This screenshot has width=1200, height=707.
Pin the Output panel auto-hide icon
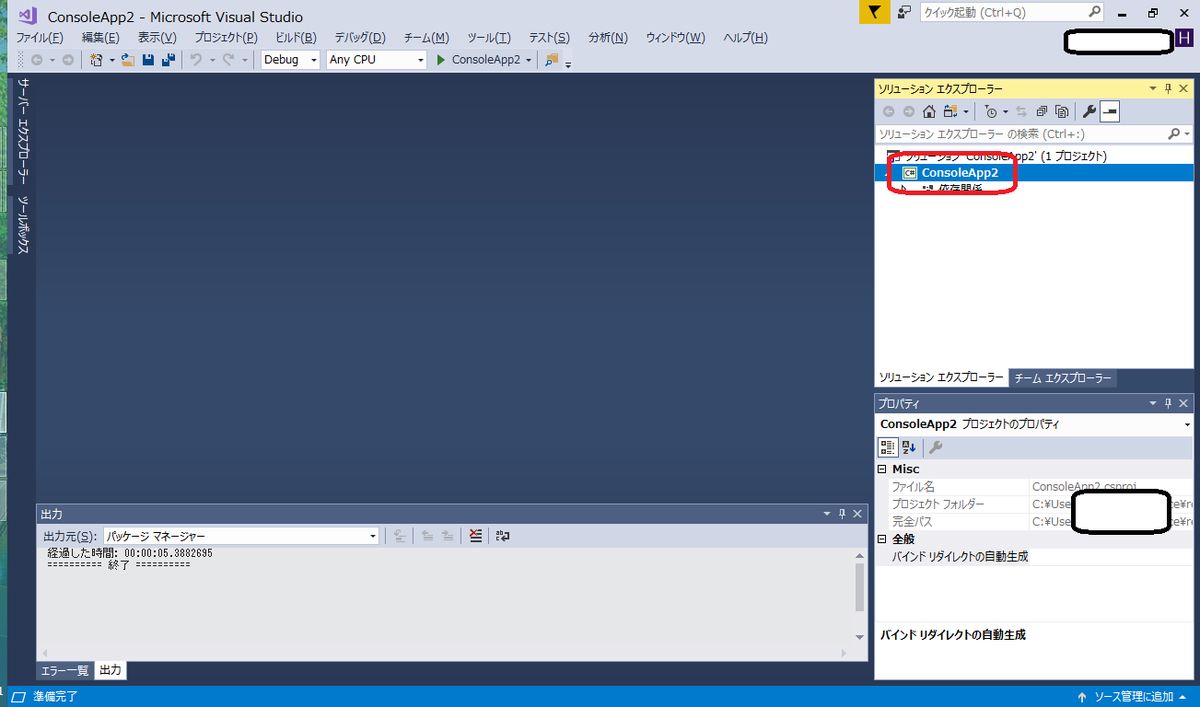[x=842, y=513]
